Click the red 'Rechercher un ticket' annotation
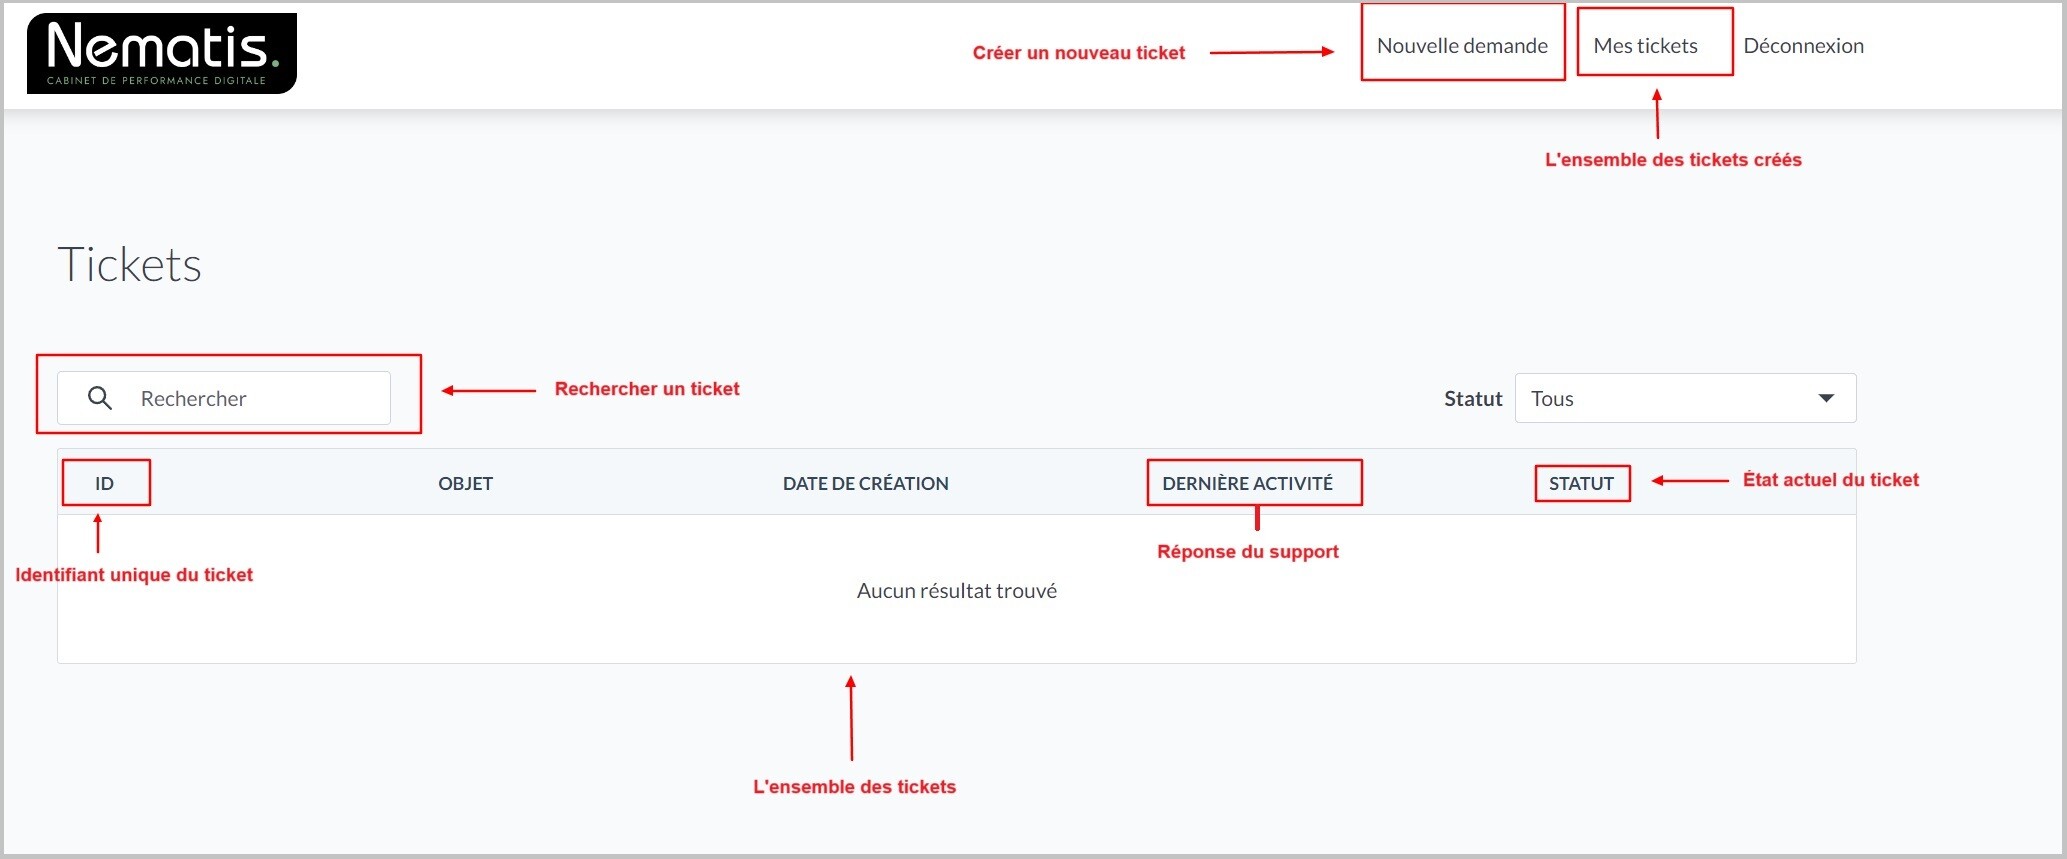Viewport: 2067px width, 859px height. 647,389
